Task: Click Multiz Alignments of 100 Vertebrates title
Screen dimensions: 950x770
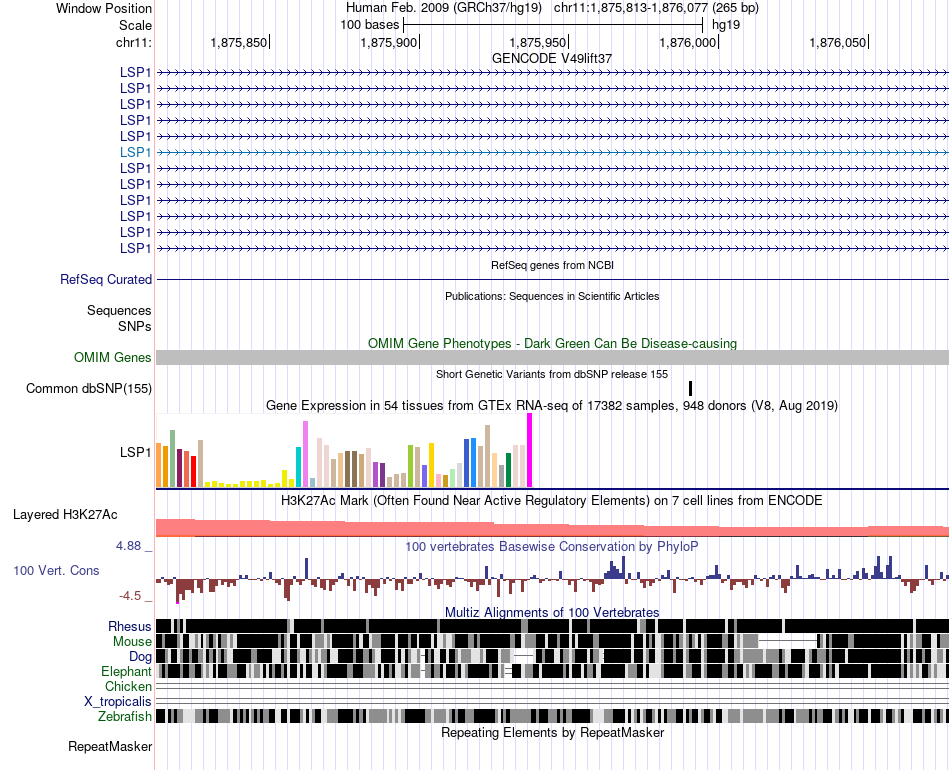Action: pyautogui.click(x=552, y=612)
